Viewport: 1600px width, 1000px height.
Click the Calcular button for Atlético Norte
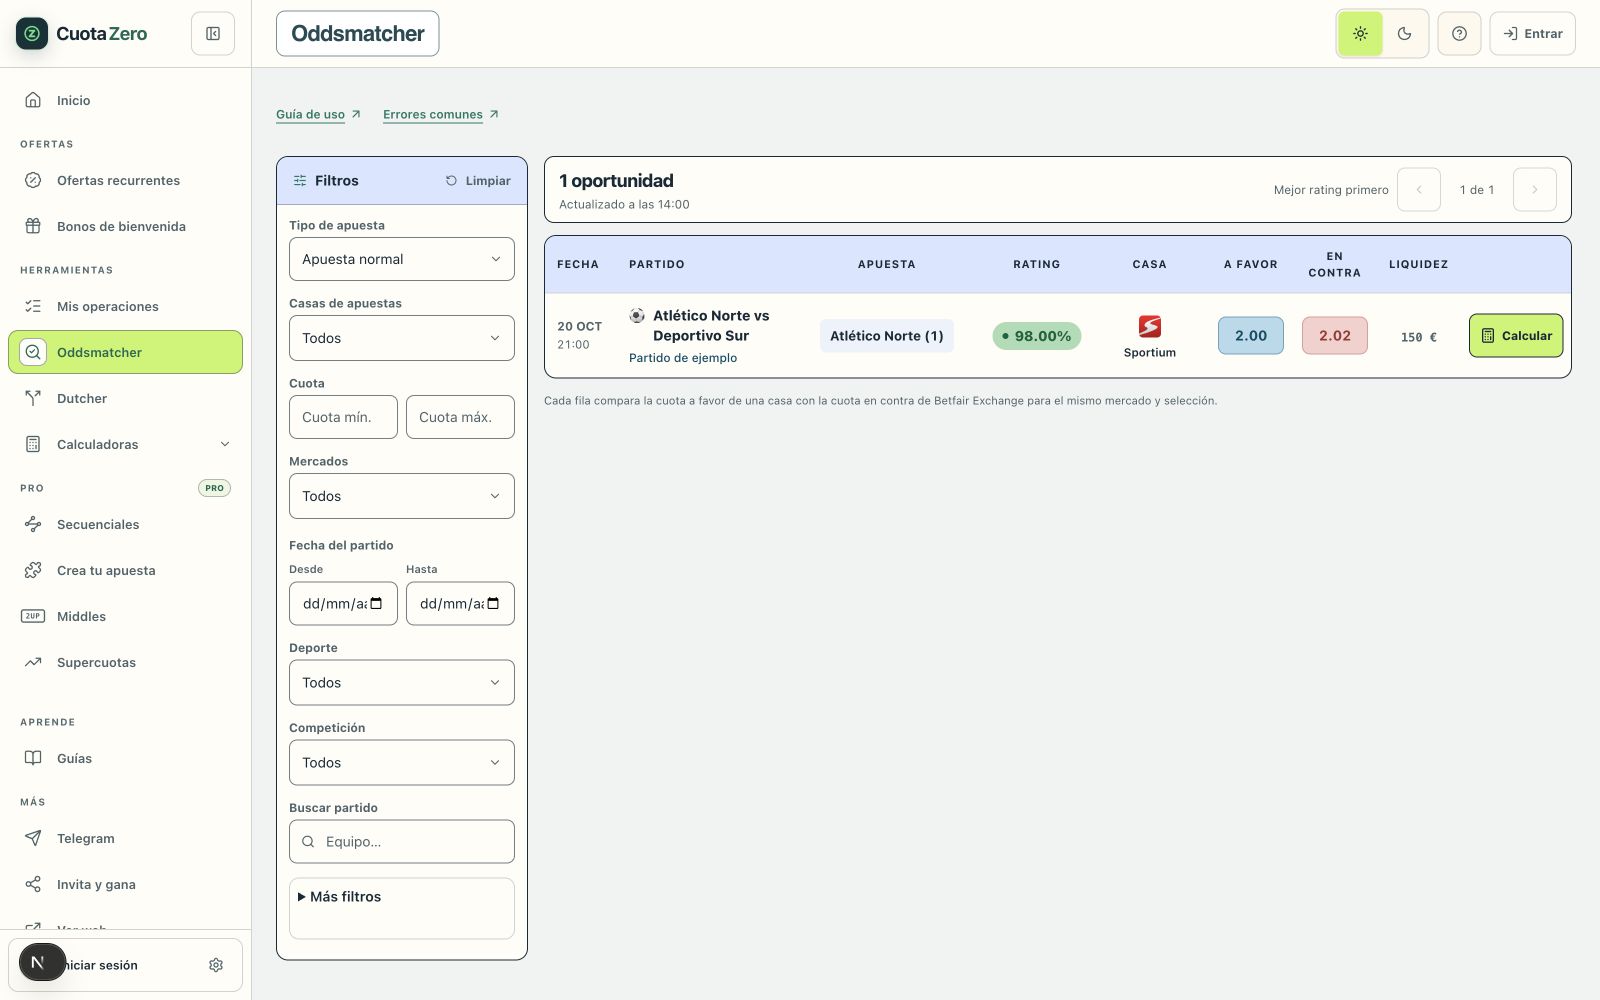(x=1516, y=336)
